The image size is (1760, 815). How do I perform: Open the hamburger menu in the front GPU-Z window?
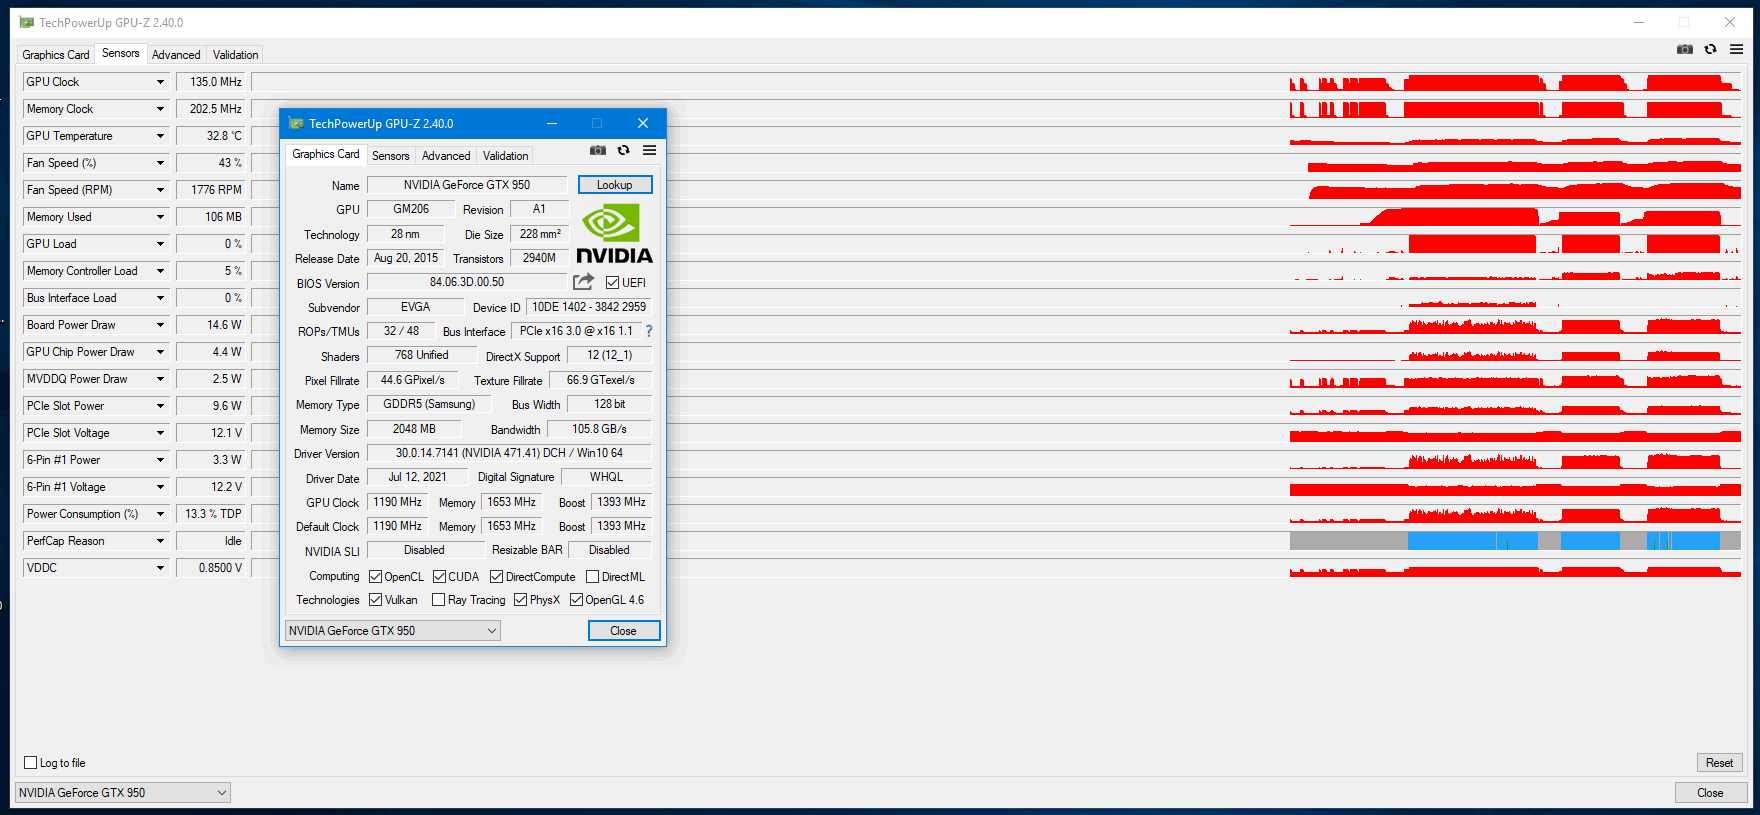[649, 150]
